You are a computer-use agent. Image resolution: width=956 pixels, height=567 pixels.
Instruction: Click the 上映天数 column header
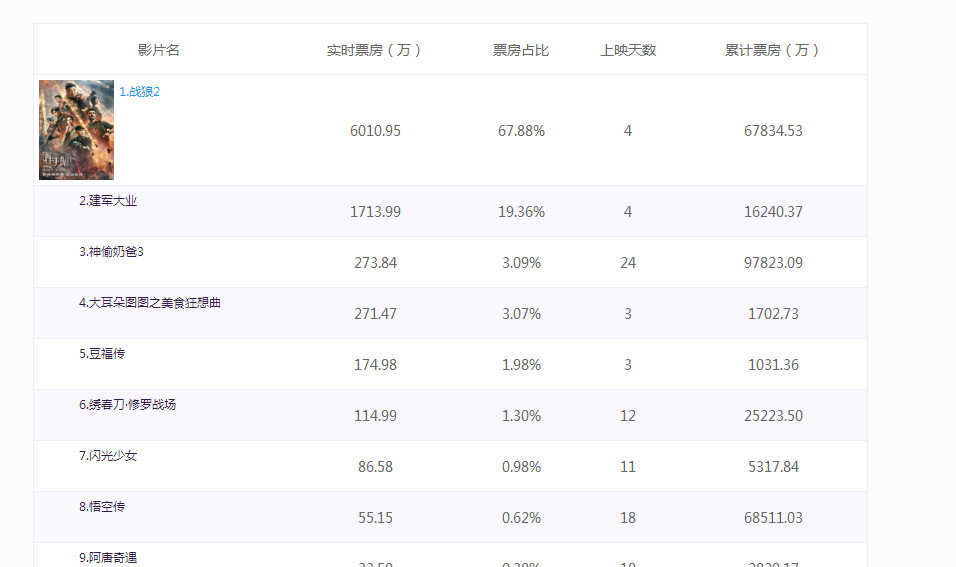point(628,50)
